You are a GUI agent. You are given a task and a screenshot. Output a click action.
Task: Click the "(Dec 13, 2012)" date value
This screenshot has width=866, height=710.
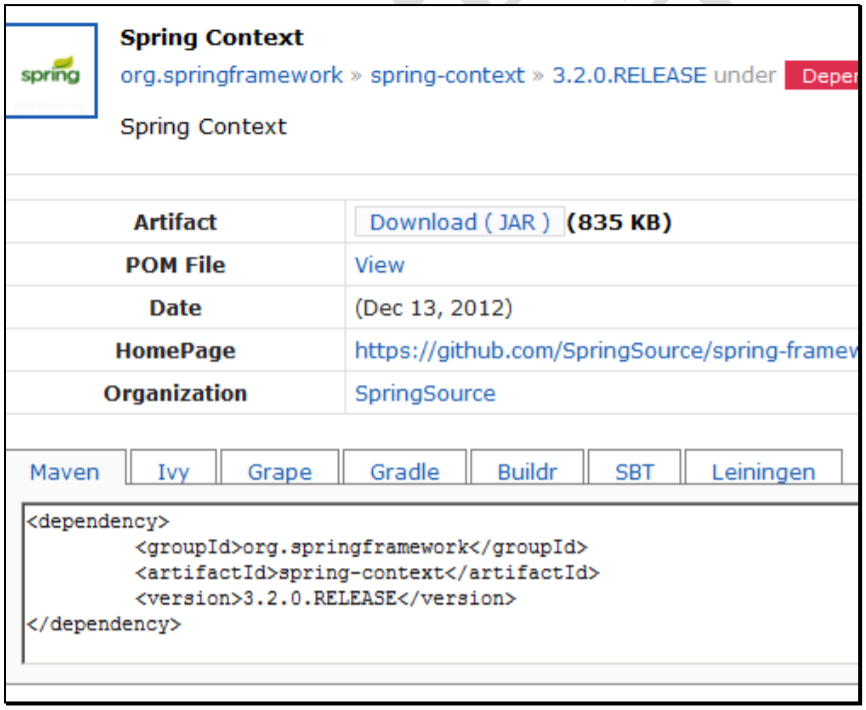(434, 308)
